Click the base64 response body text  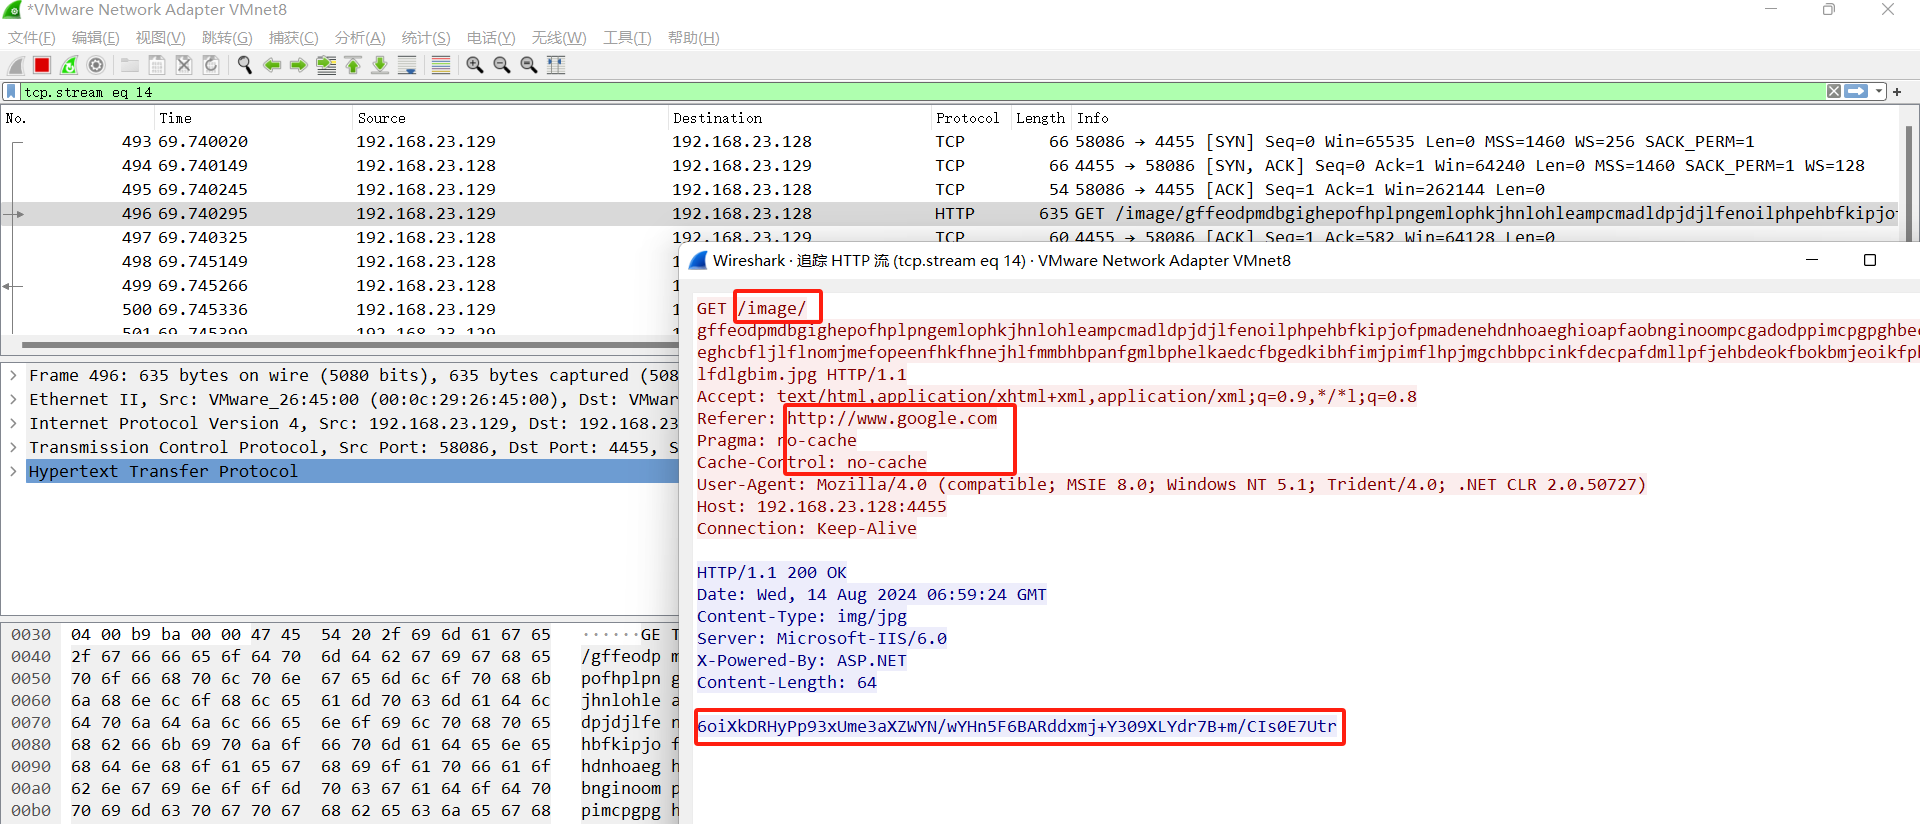[x=1016, y=727]
